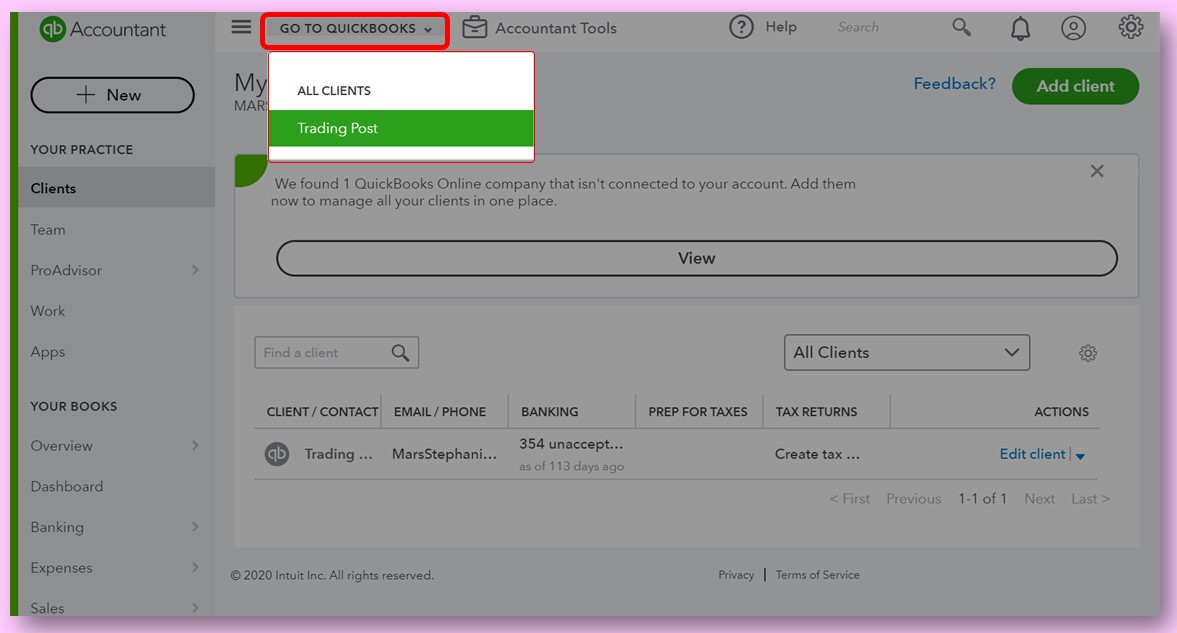This screenshot has height=633, width=1177.
Task: Click the 354 unaccept... banking cell
Action: 570,444
